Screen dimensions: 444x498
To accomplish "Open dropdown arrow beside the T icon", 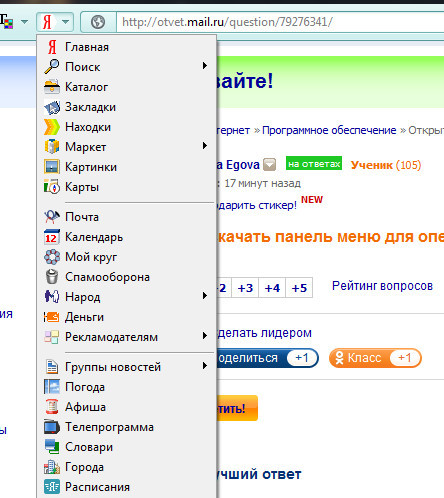I will tap(24, 22).
